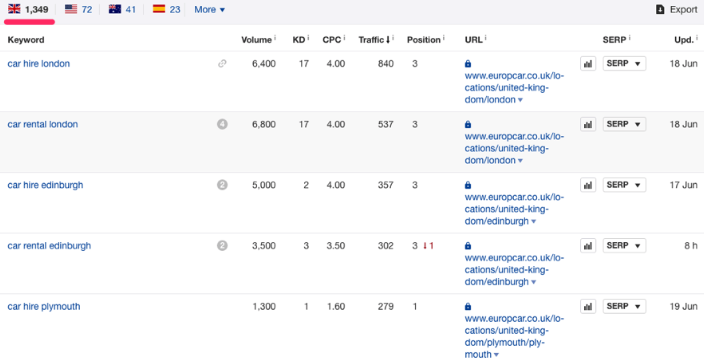Switch to the United States 72 tab

coord(79,9)
